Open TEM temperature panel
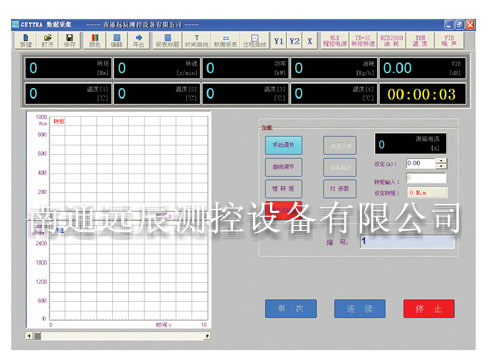This screenshot has width=500, height=362. point(420,40)
